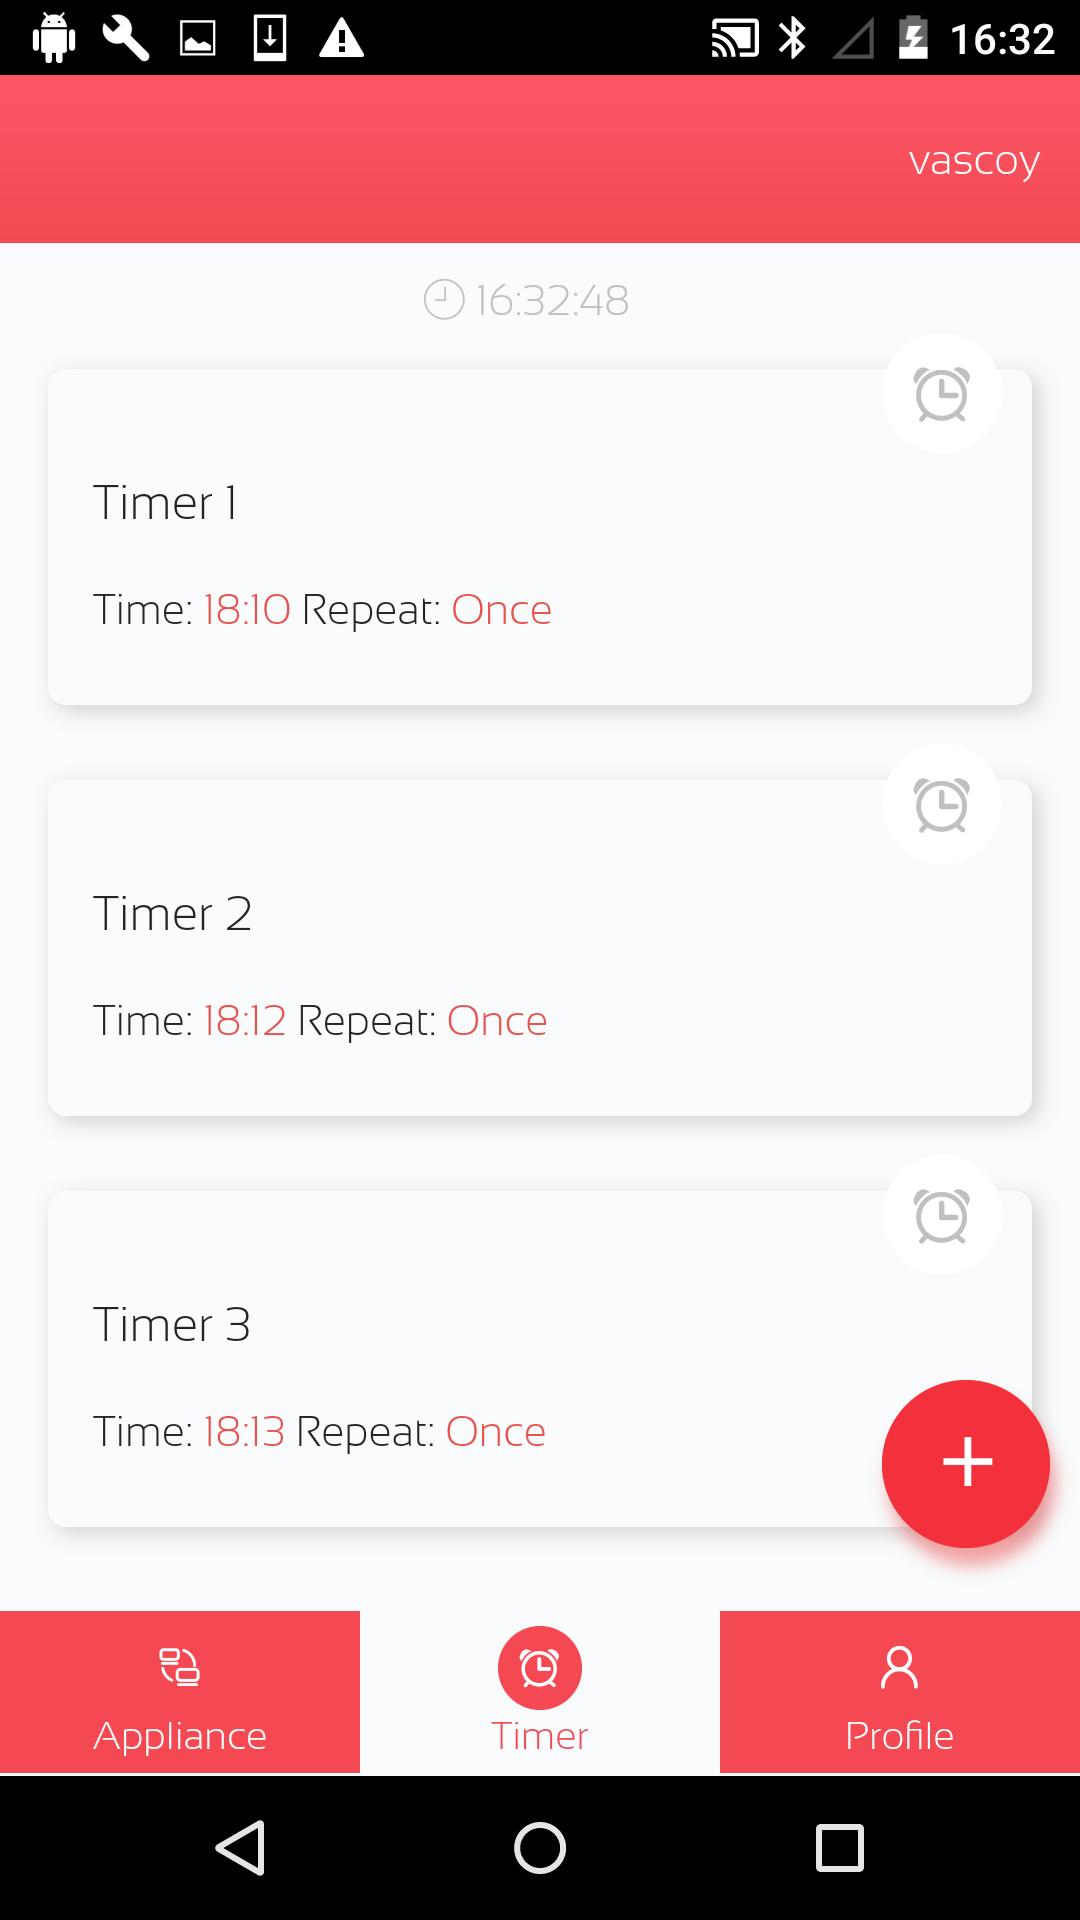Tap the 18:10 time value on Timer 1
1080x1920 pixels.
tap(247, 610)
